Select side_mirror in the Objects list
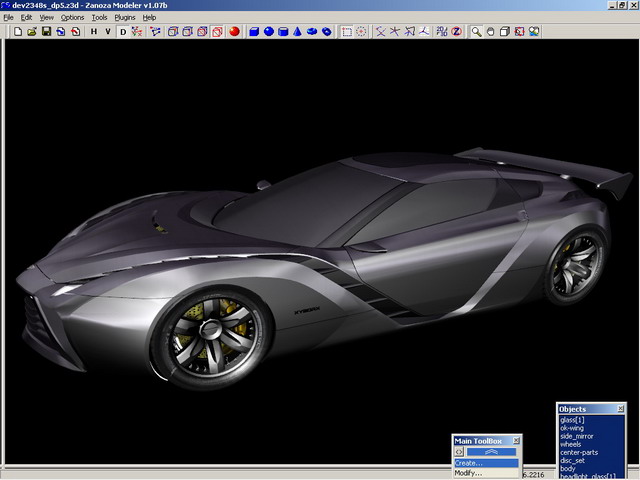640x480 pixels. click(x=577, y=436)
